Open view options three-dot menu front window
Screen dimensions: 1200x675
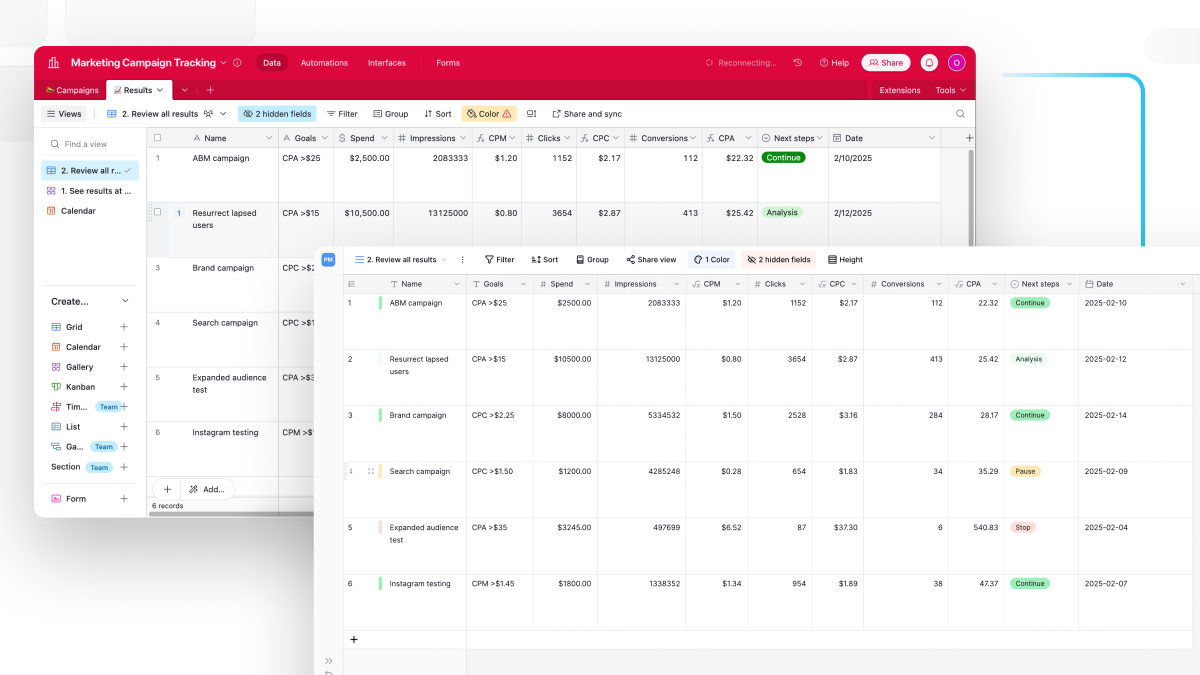click(x=462, y=260)
